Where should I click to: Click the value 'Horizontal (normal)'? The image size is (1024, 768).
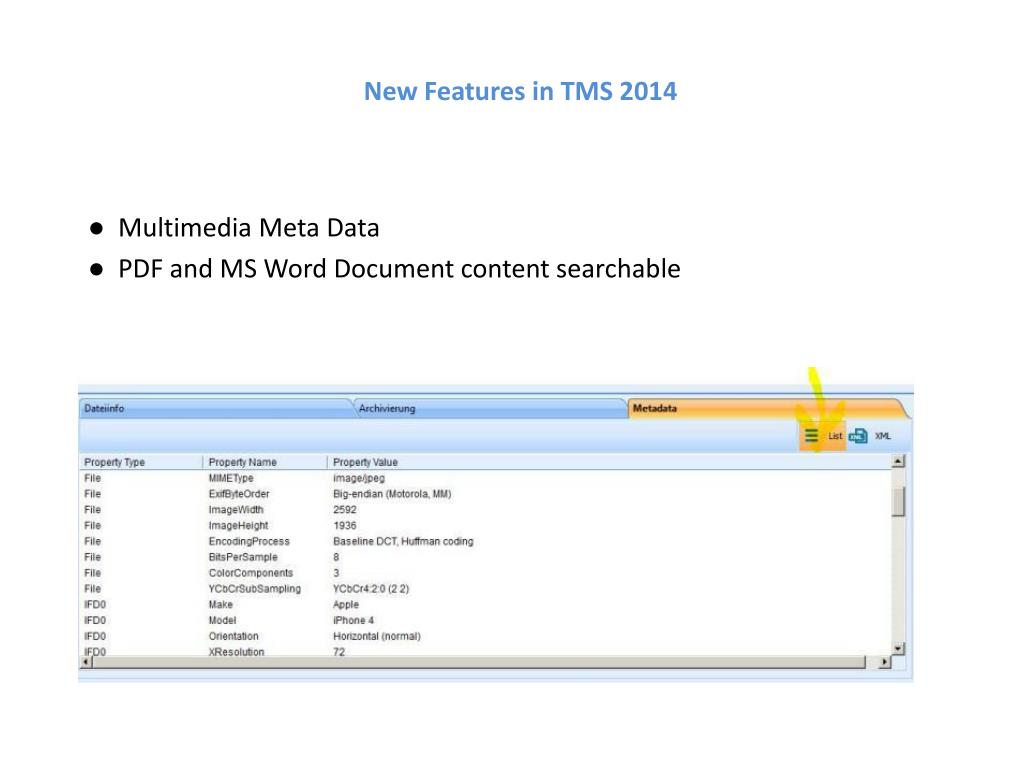(377, 636)
